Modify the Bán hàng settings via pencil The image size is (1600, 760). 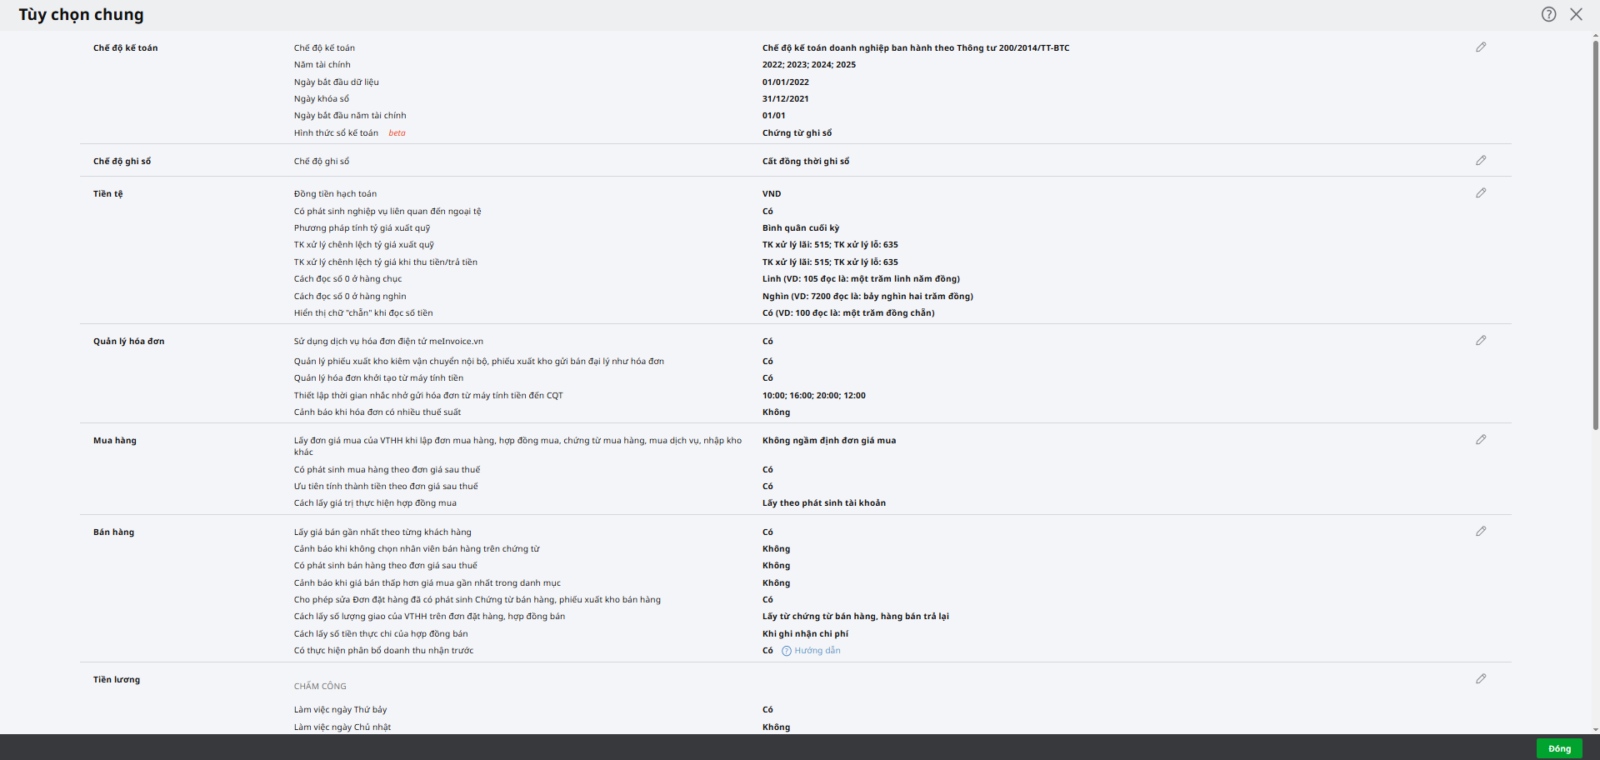1481,531
